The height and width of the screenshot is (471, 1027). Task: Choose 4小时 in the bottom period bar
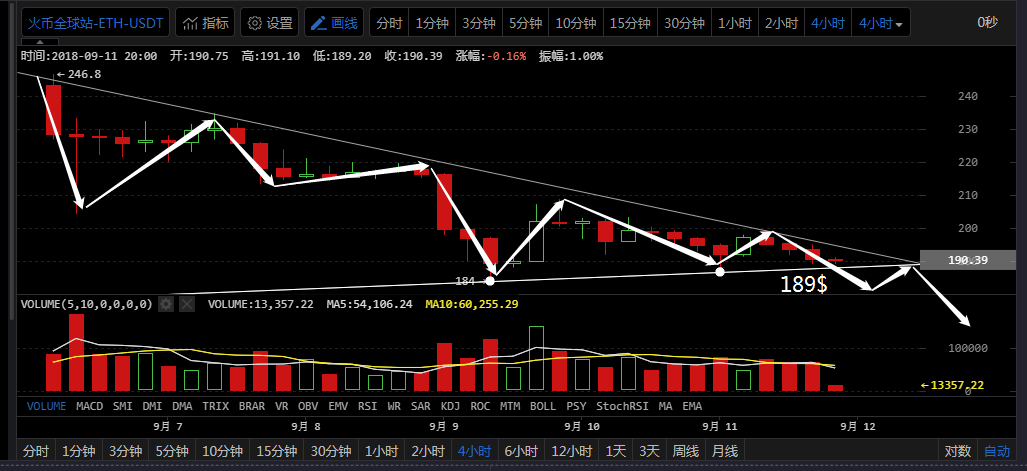point(474,451)
